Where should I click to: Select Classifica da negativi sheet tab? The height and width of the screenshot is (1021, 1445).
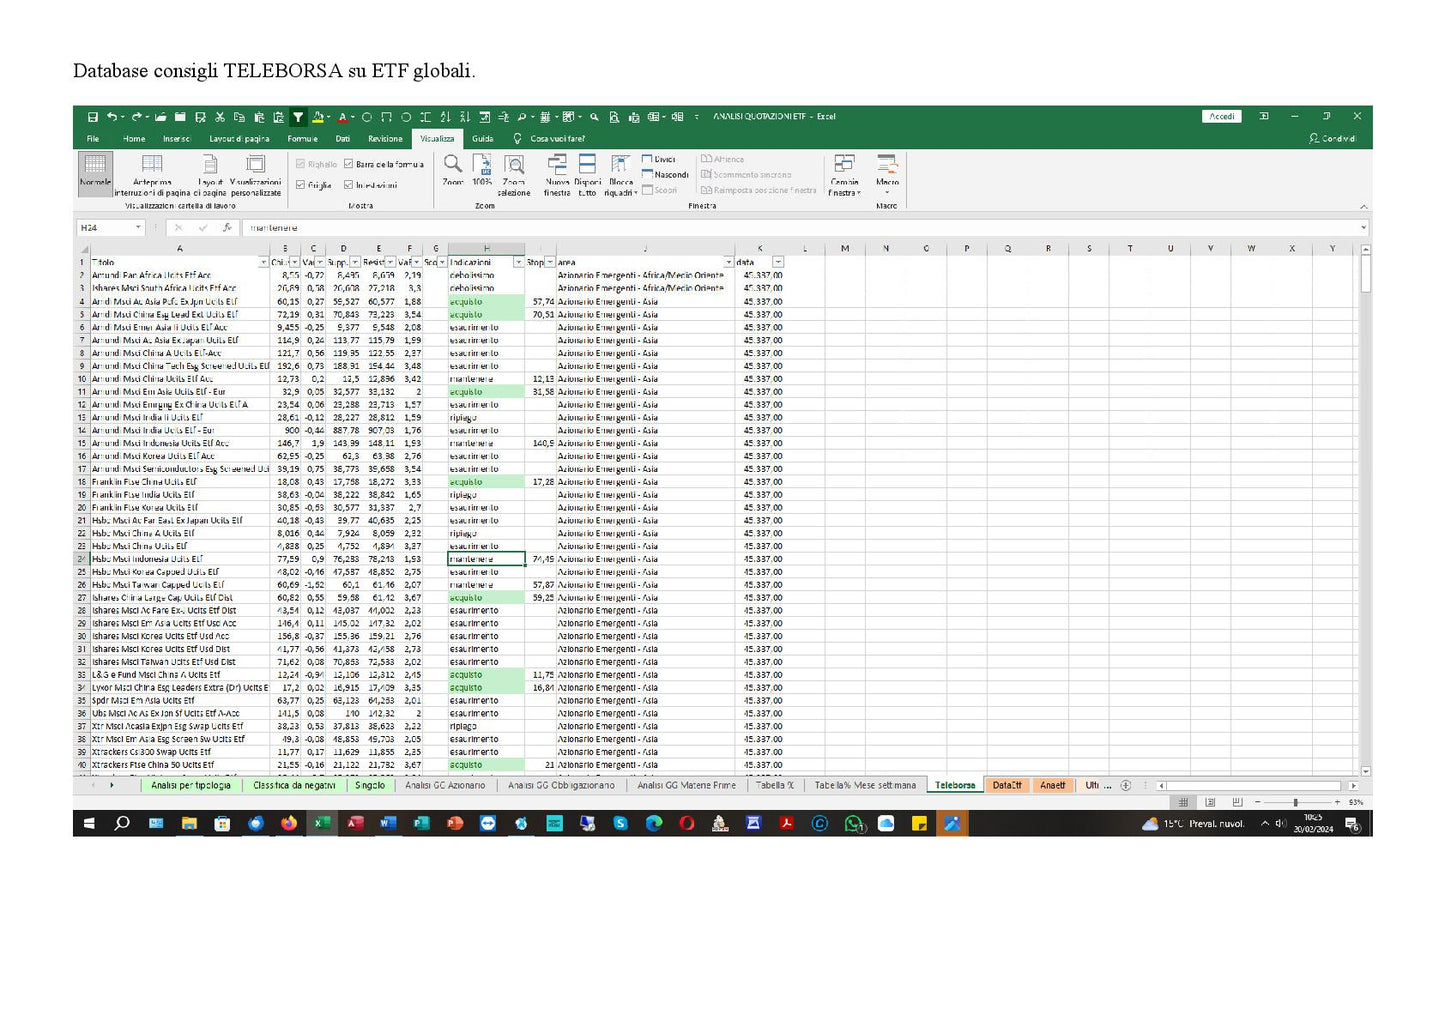pos(294,786)
